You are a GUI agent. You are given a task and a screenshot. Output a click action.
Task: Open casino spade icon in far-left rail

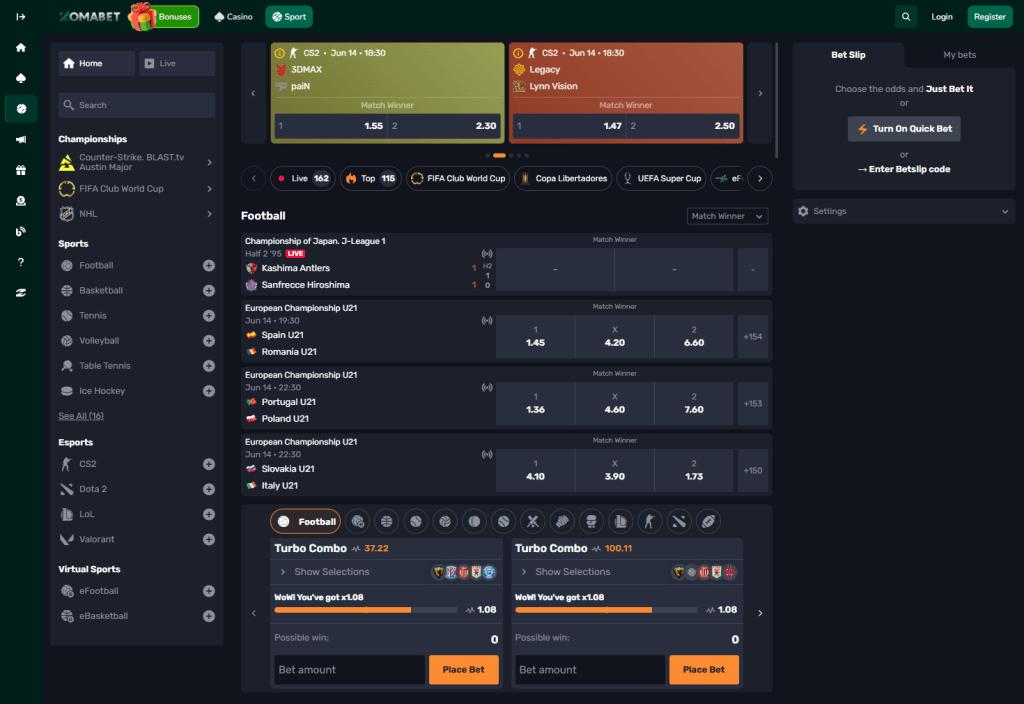pyautogui.click(x=21, y=78)
